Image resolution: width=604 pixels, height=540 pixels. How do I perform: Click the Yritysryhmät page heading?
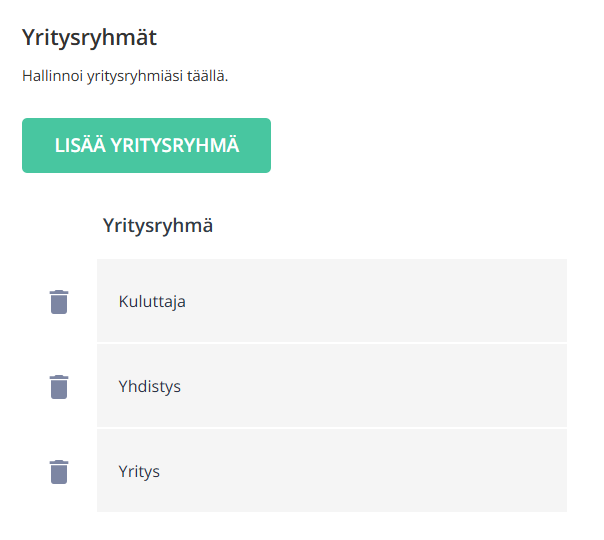[x=89, y=38]
